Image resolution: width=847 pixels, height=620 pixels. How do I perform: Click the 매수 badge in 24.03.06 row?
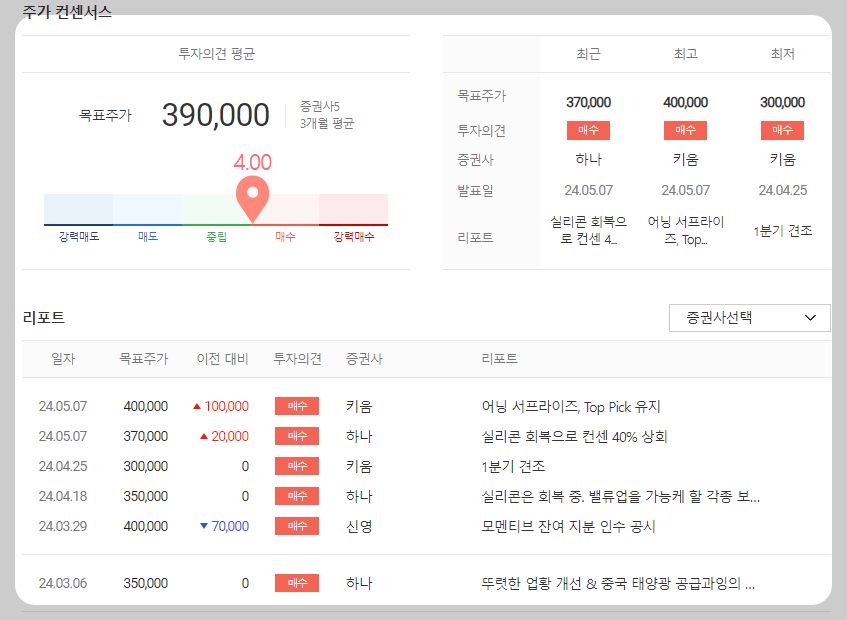pyautogui.click(x=297, y=583)
